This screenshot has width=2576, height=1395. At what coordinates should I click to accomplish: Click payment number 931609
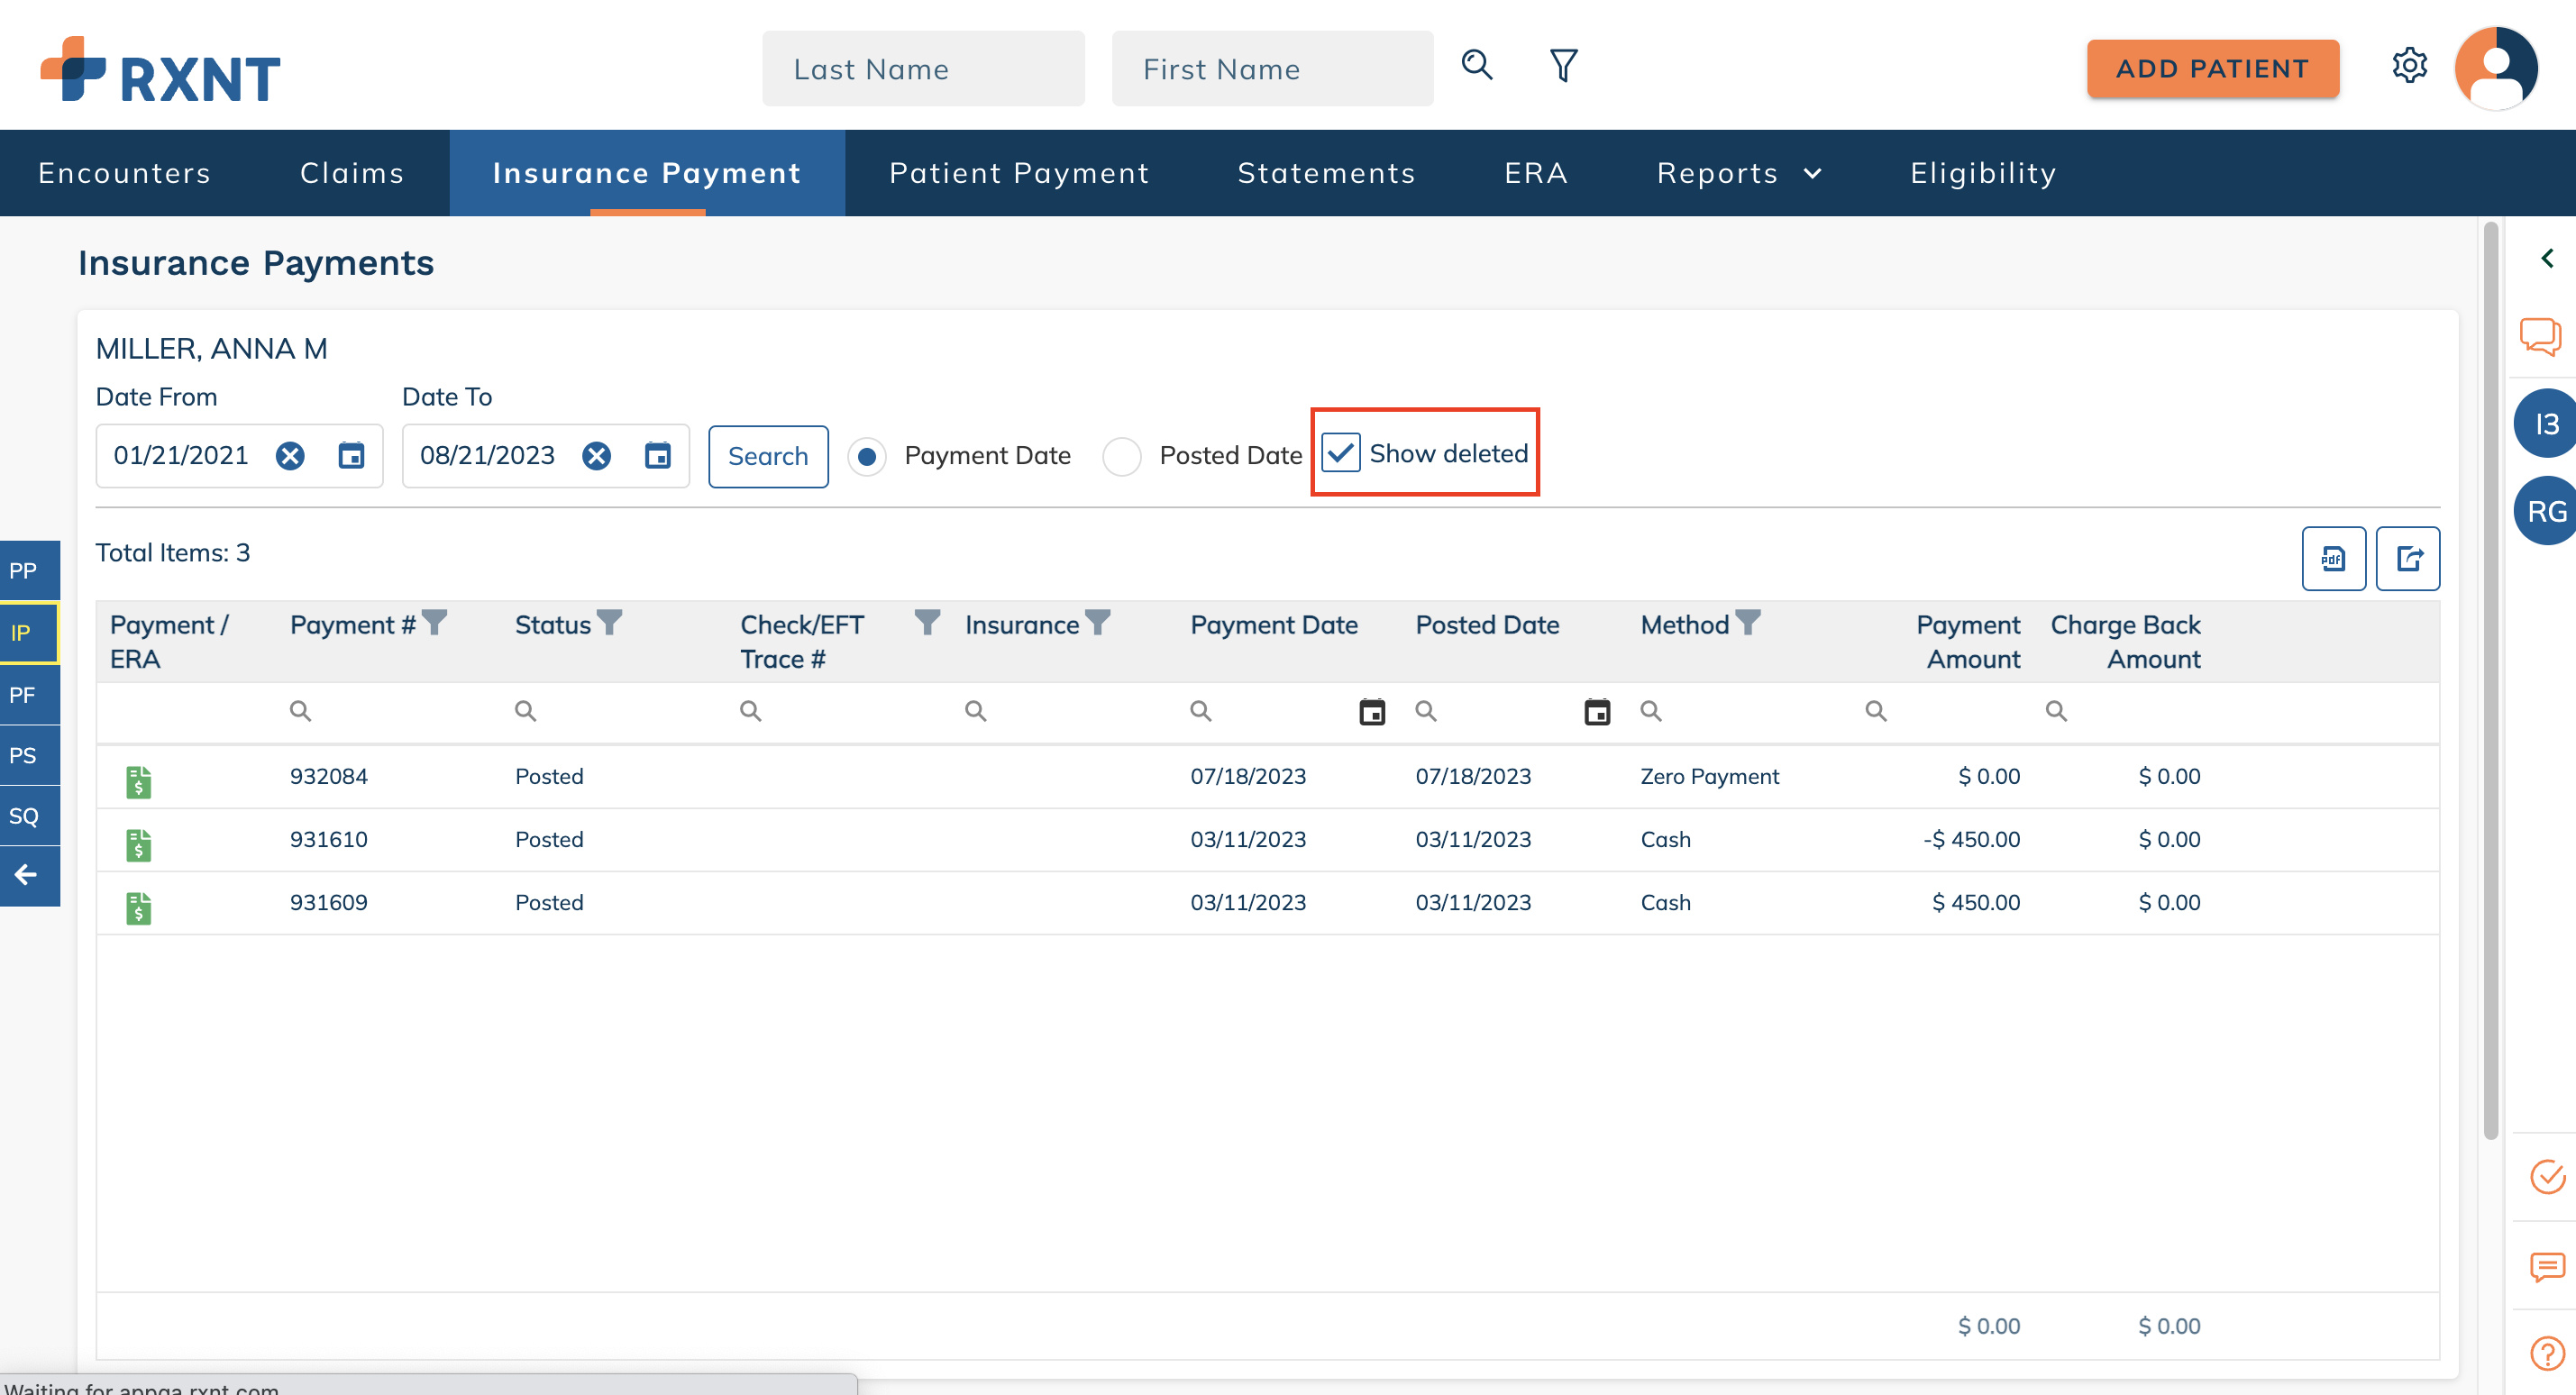(328, 902)
